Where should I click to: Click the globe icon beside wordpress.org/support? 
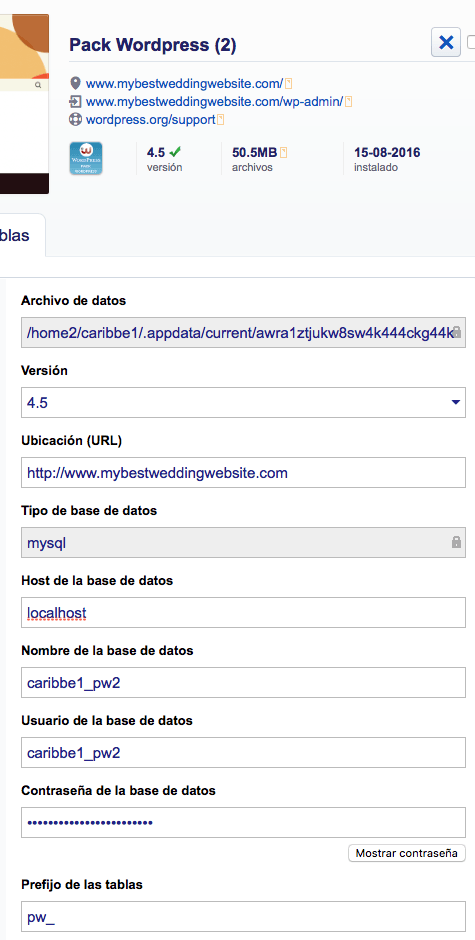tap(75, 119)
